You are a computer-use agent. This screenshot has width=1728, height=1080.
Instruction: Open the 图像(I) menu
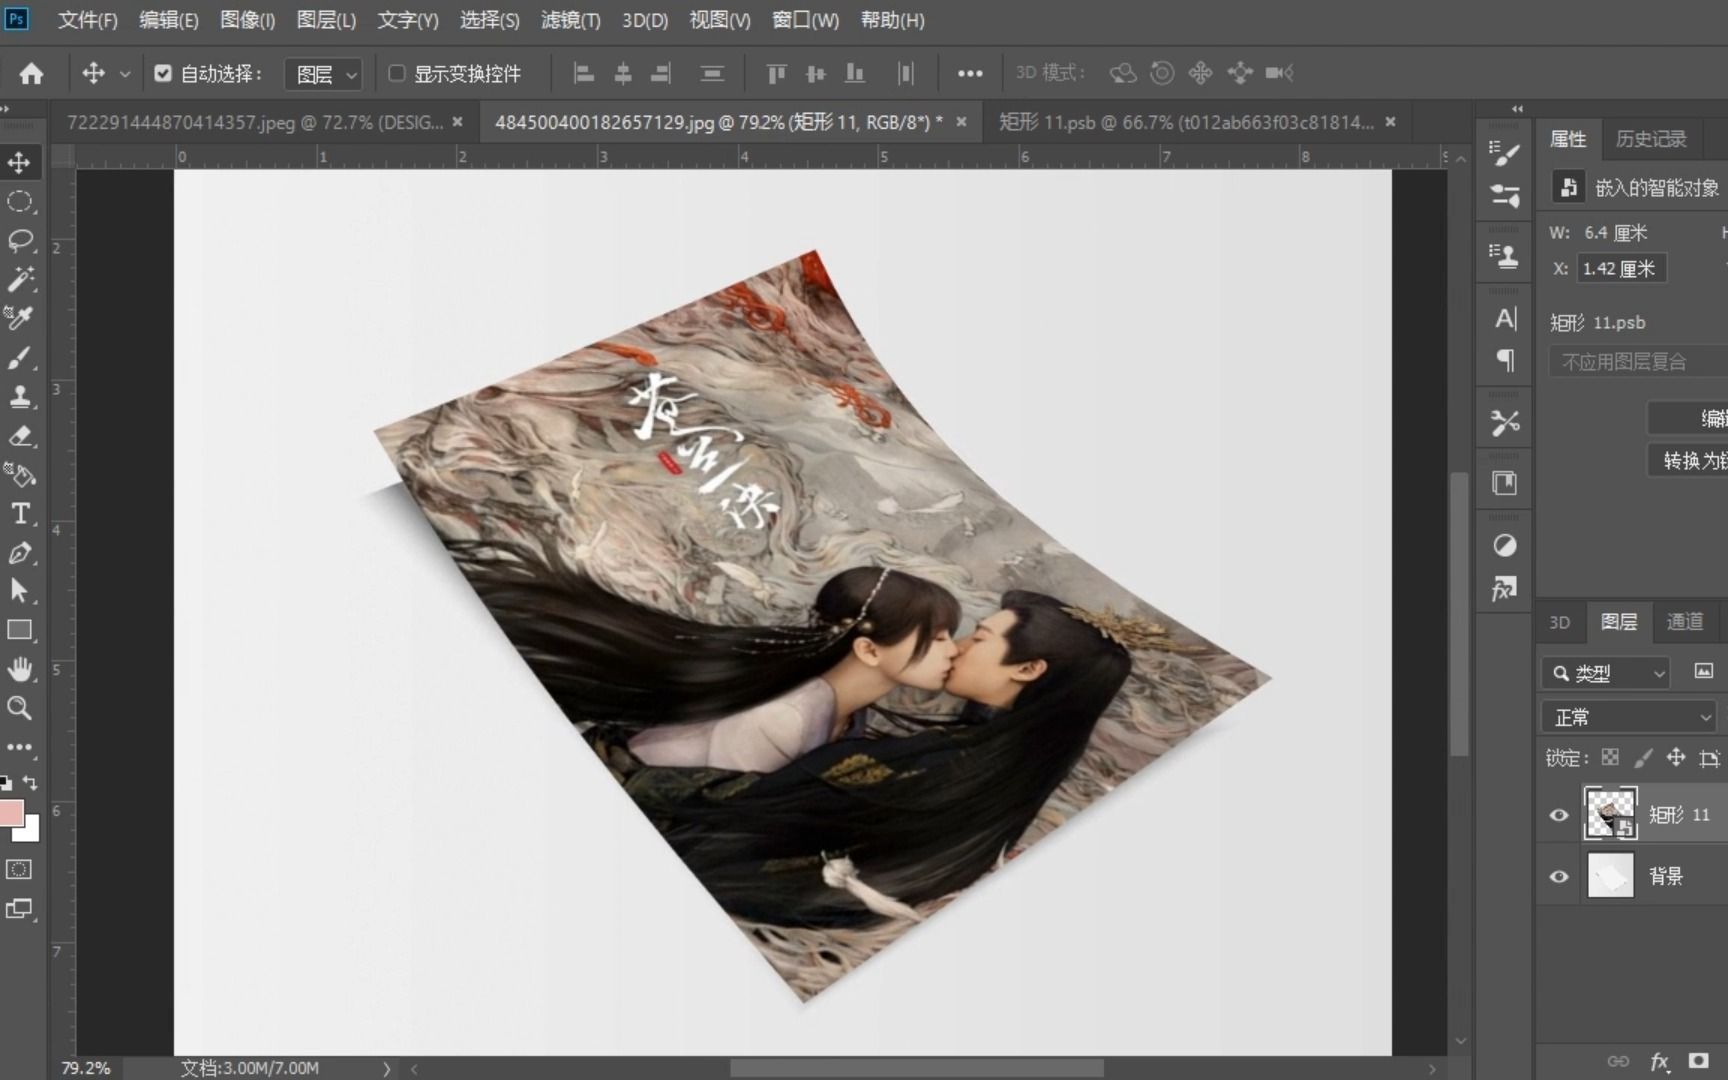247,20
